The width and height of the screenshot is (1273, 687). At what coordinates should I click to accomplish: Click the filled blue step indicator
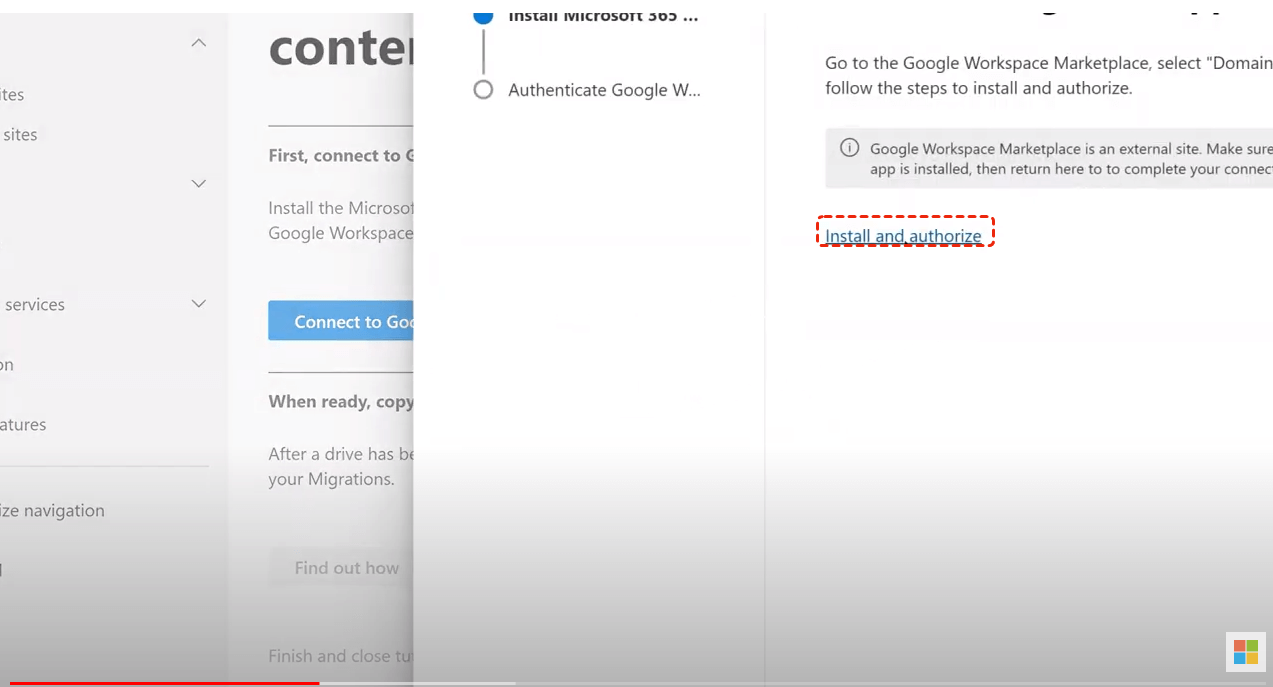[483, 16]
